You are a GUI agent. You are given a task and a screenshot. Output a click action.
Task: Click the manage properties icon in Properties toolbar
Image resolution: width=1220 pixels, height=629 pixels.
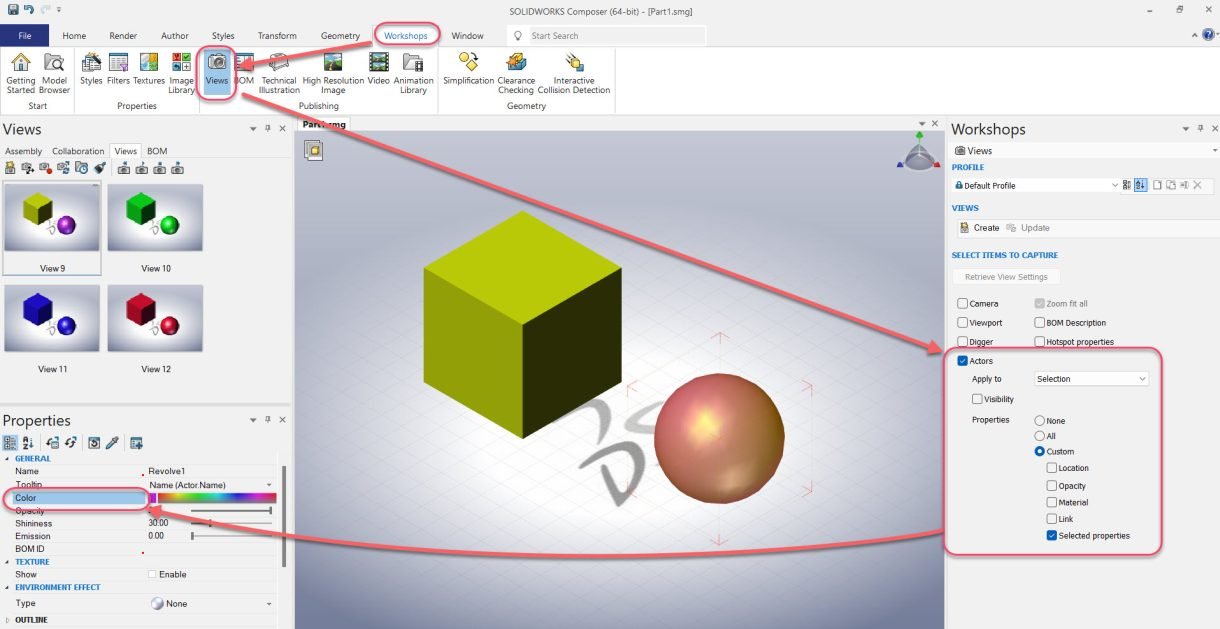[x=137, y=442]
